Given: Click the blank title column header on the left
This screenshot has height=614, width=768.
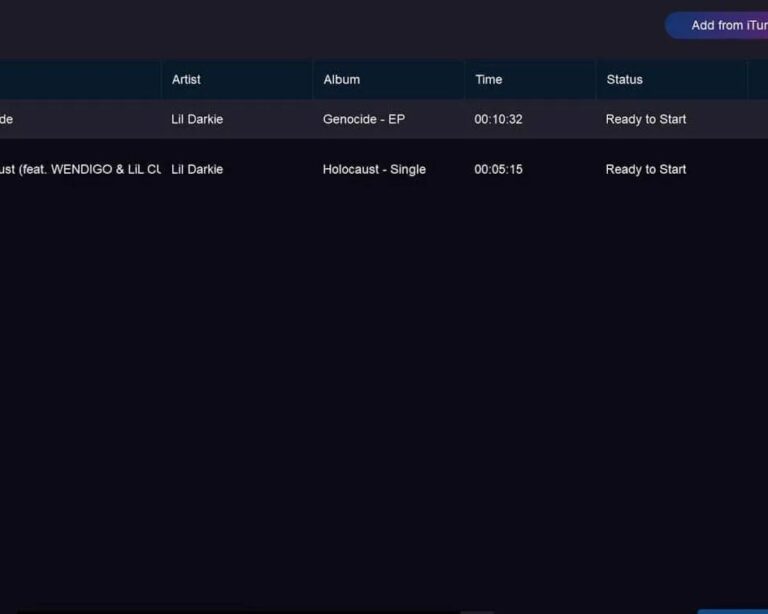Looking at the screenshot, I should 80,79.
